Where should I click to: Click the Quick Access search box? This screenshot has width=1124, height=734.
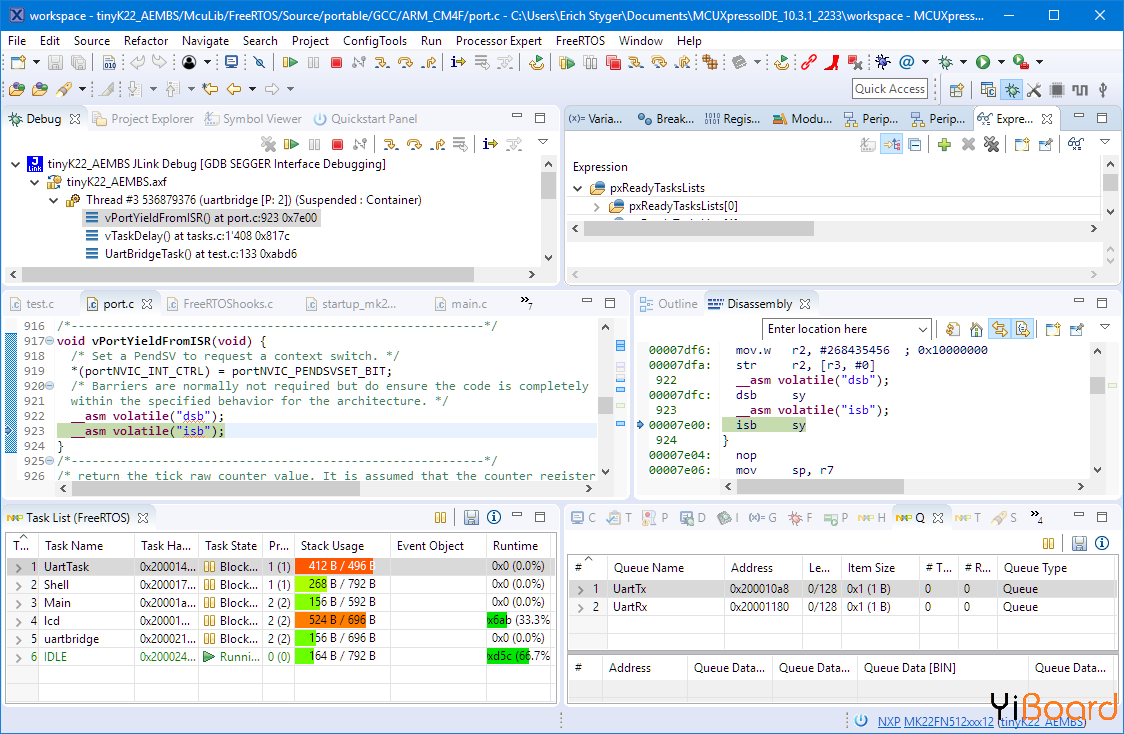(x=890, y=89)
